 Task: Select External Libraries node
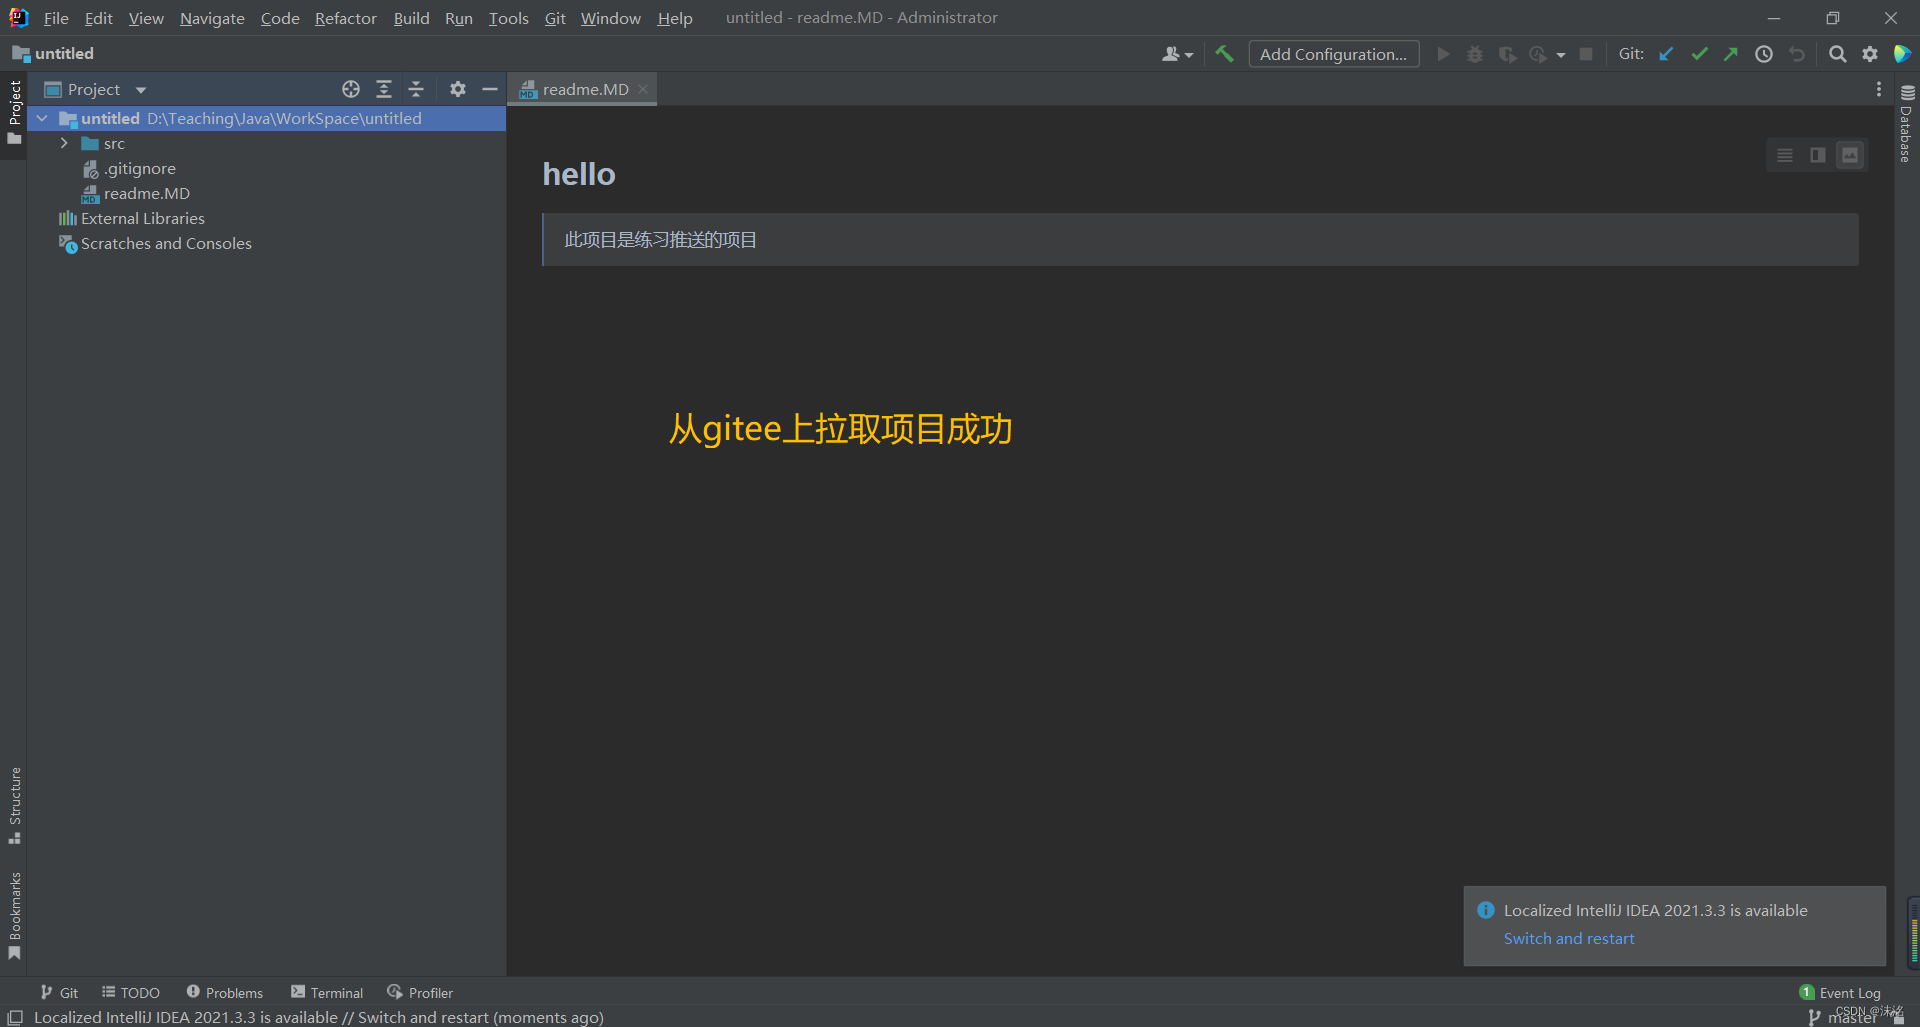pos(132,218)
